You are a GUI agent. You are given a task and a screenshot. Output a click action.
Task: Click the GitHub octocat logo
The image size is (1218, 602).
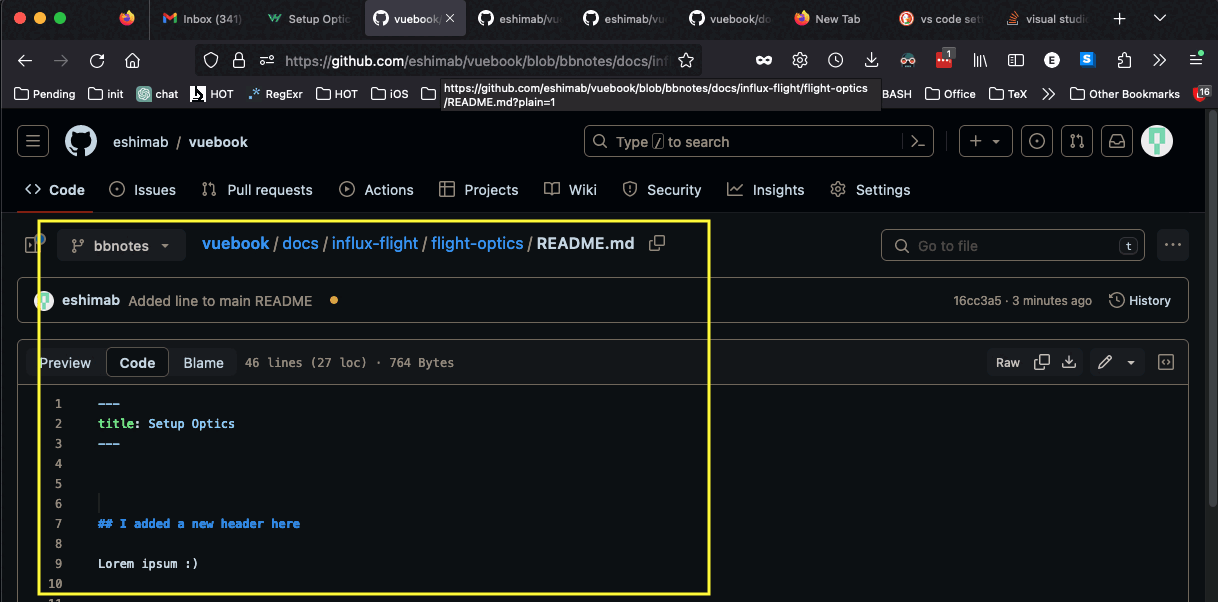click(81, 142)
